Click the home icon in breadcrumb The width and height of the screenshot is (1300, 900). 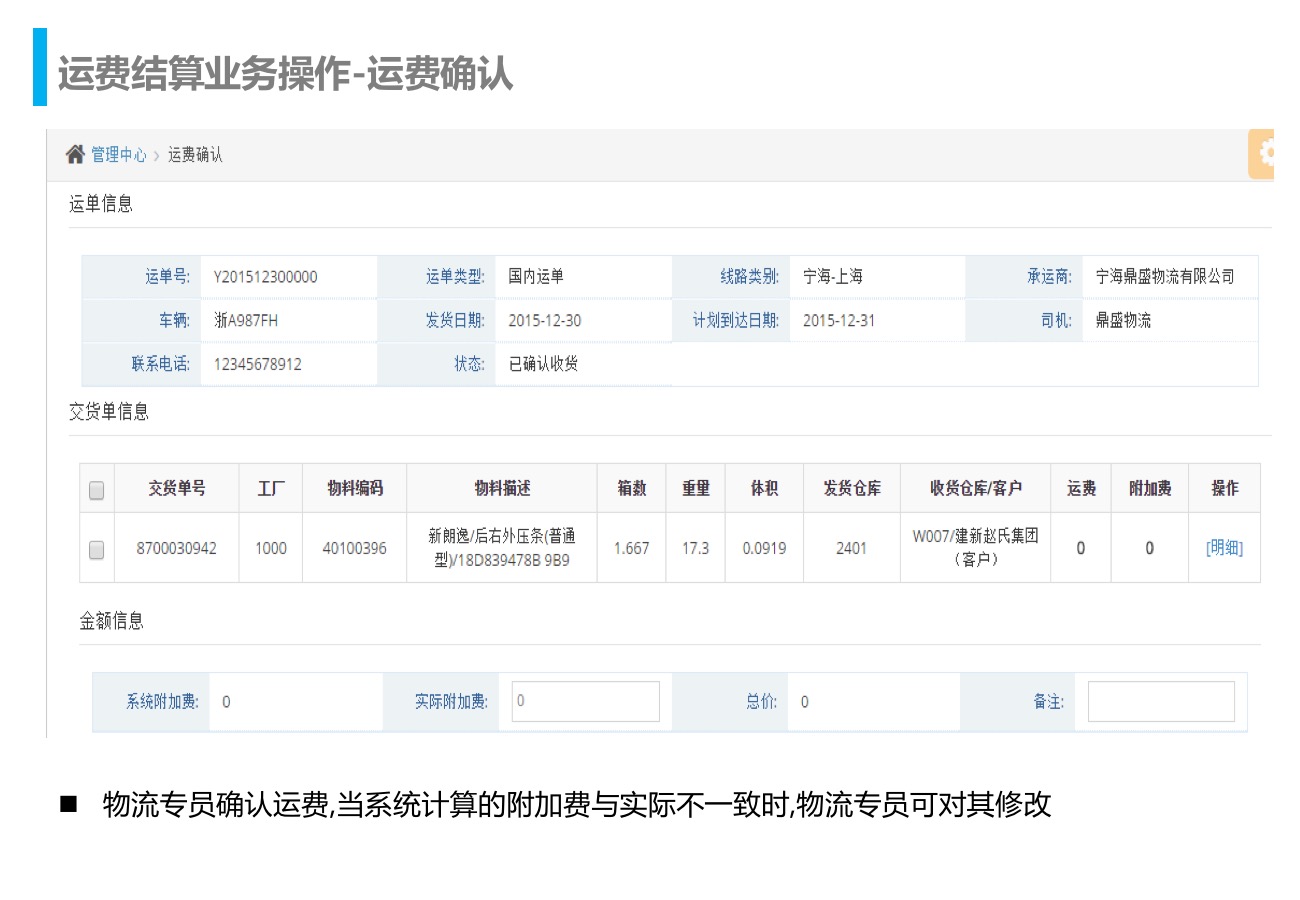coord(75,154)
